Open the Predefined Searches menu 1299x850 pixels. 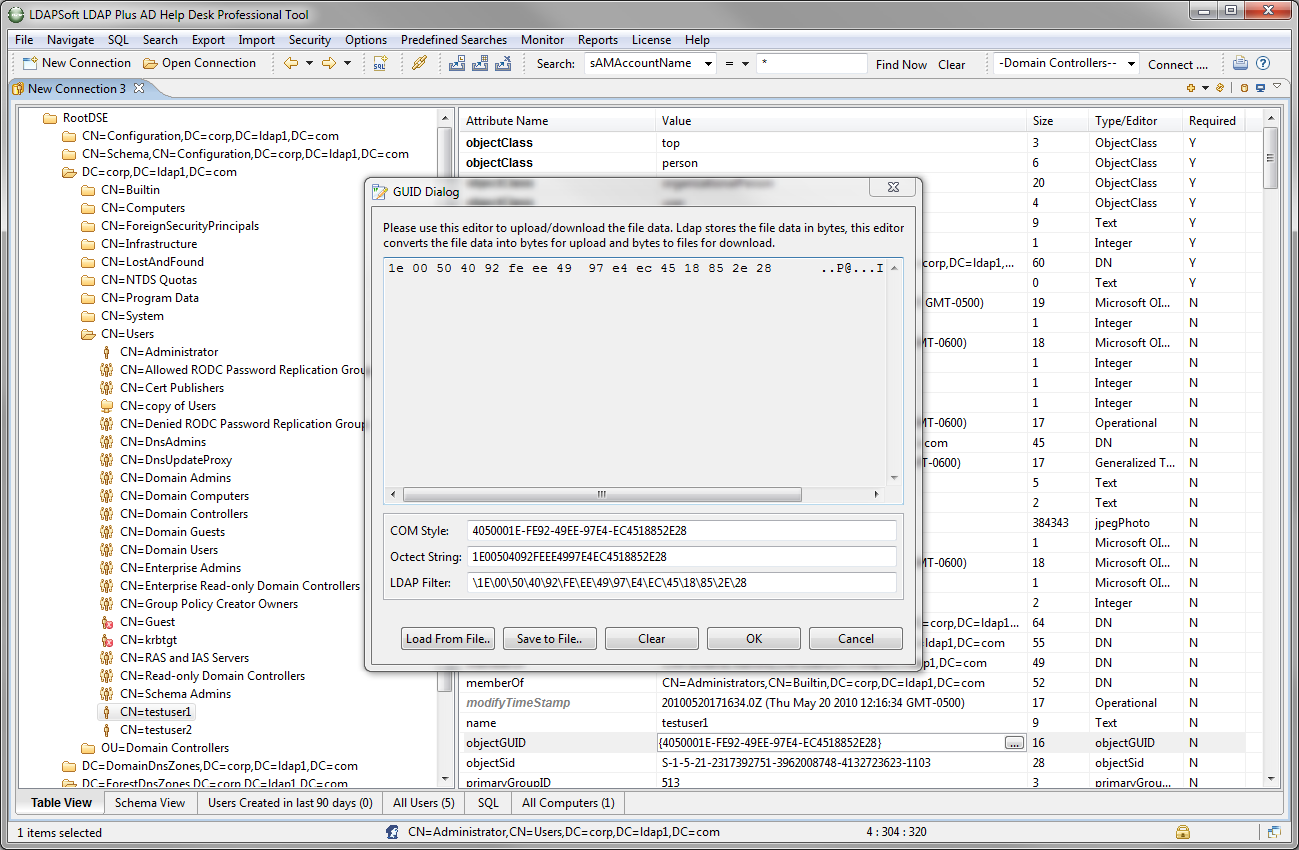click(x=453, y=40)
